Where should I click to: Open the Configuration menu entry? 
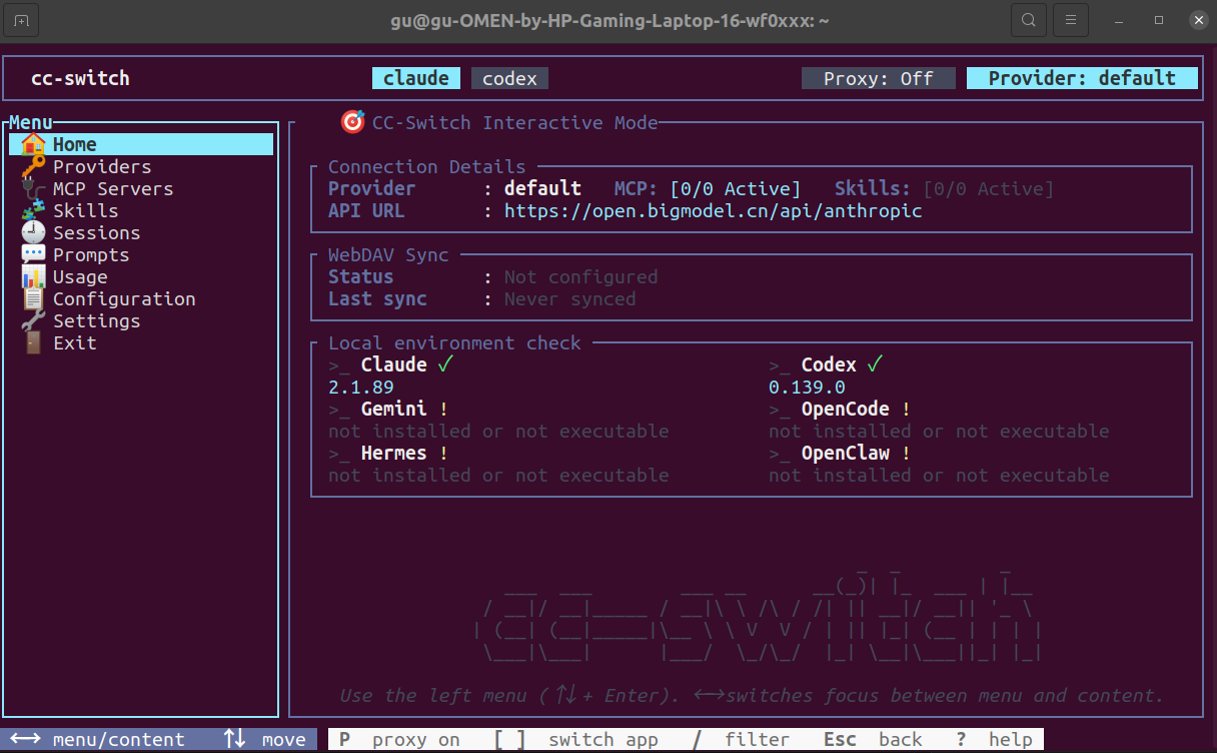click(141, 299)
